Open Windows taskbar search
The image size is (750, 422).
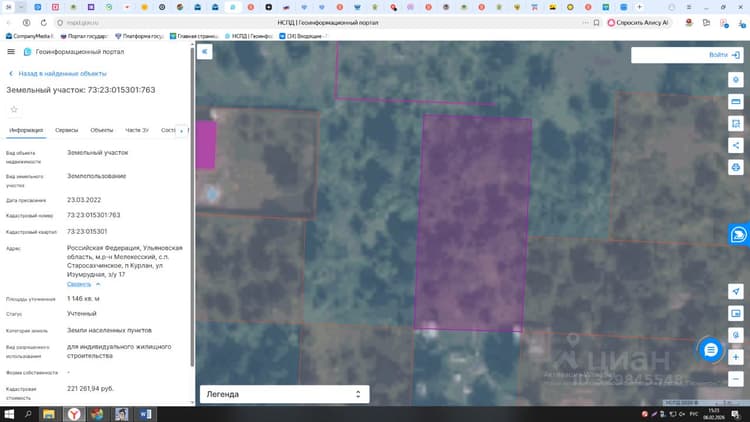(28, 414)
